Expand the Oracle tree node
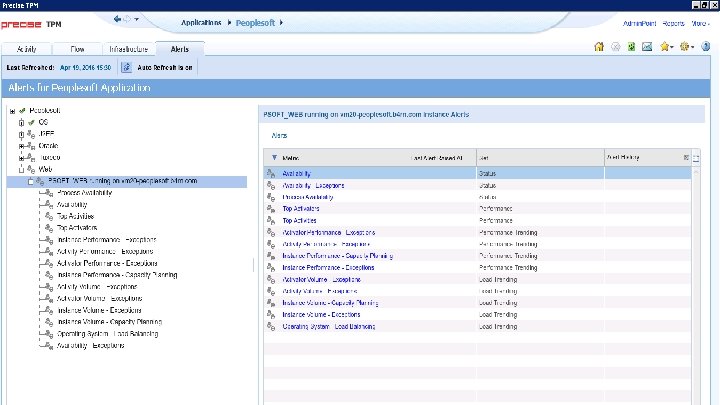720x405 pixels. click(x=21, y=146)
